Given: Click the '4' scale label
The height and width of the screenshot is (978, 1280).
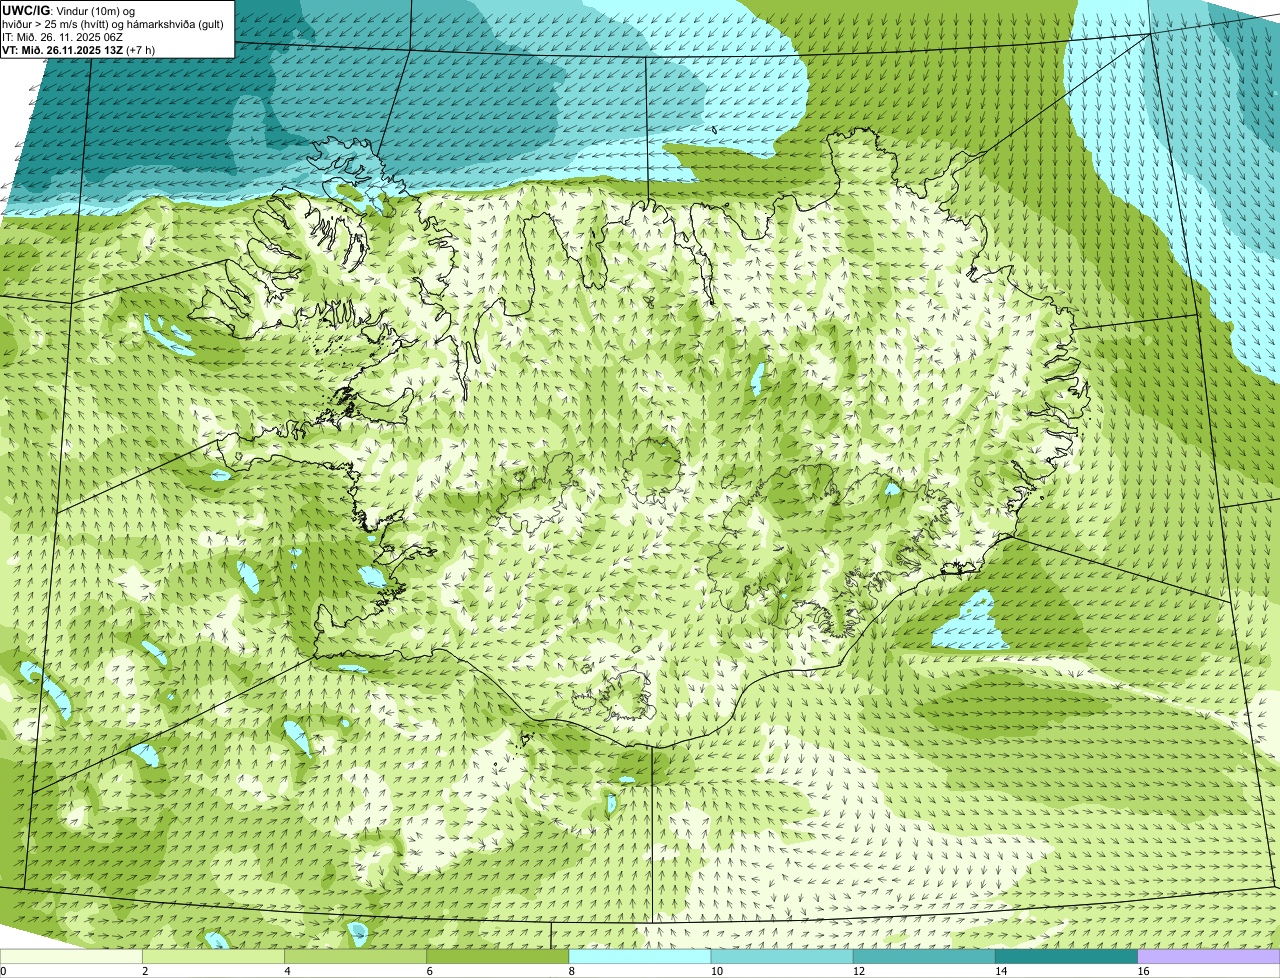Looking at the screenshot, I should pos(287,971).
